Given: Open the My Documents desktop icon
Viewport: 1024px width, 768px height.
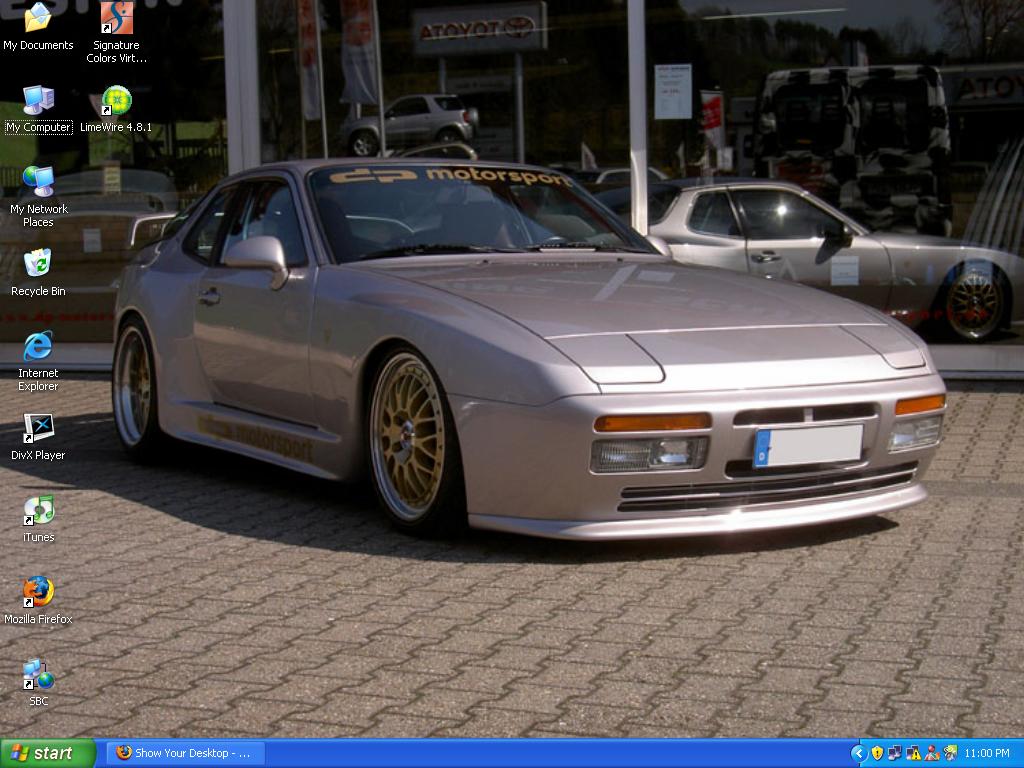Looking at the screenshot, I should (38, 18).
